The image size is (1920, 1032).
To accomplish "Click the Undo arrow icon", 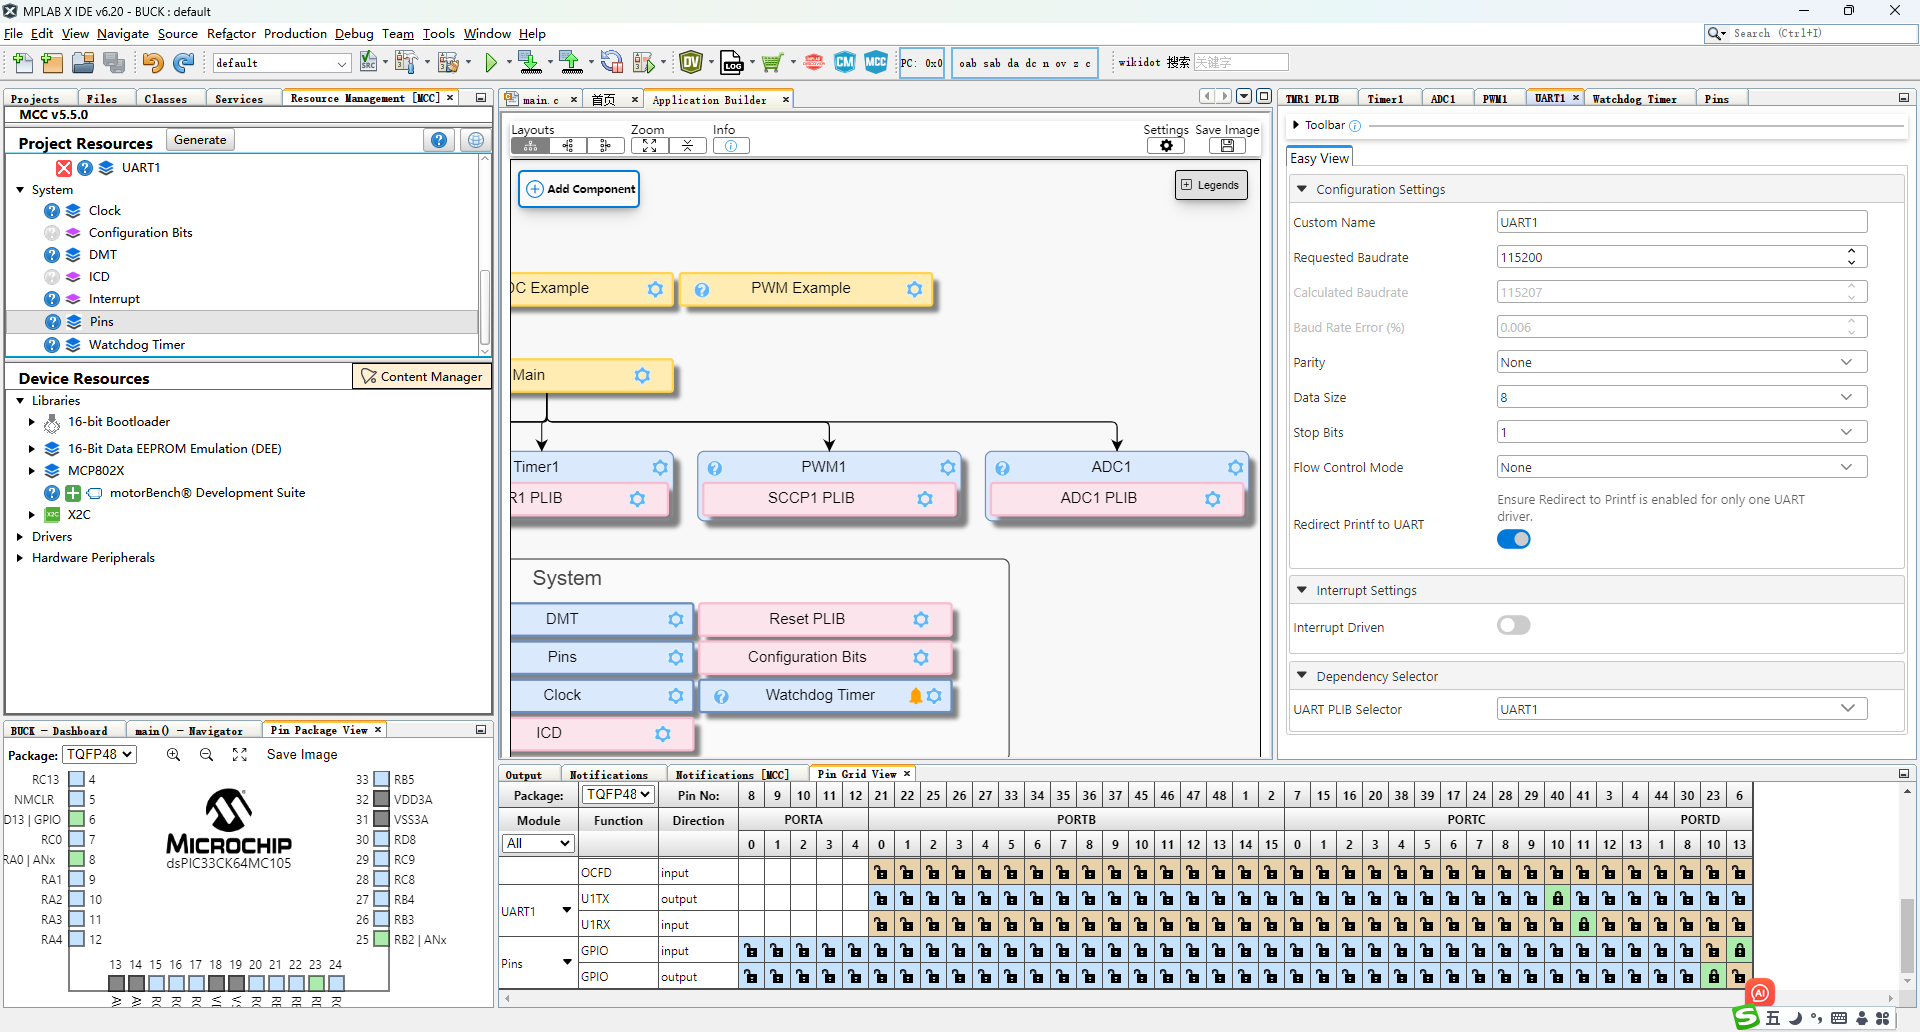I will point(152,62).
